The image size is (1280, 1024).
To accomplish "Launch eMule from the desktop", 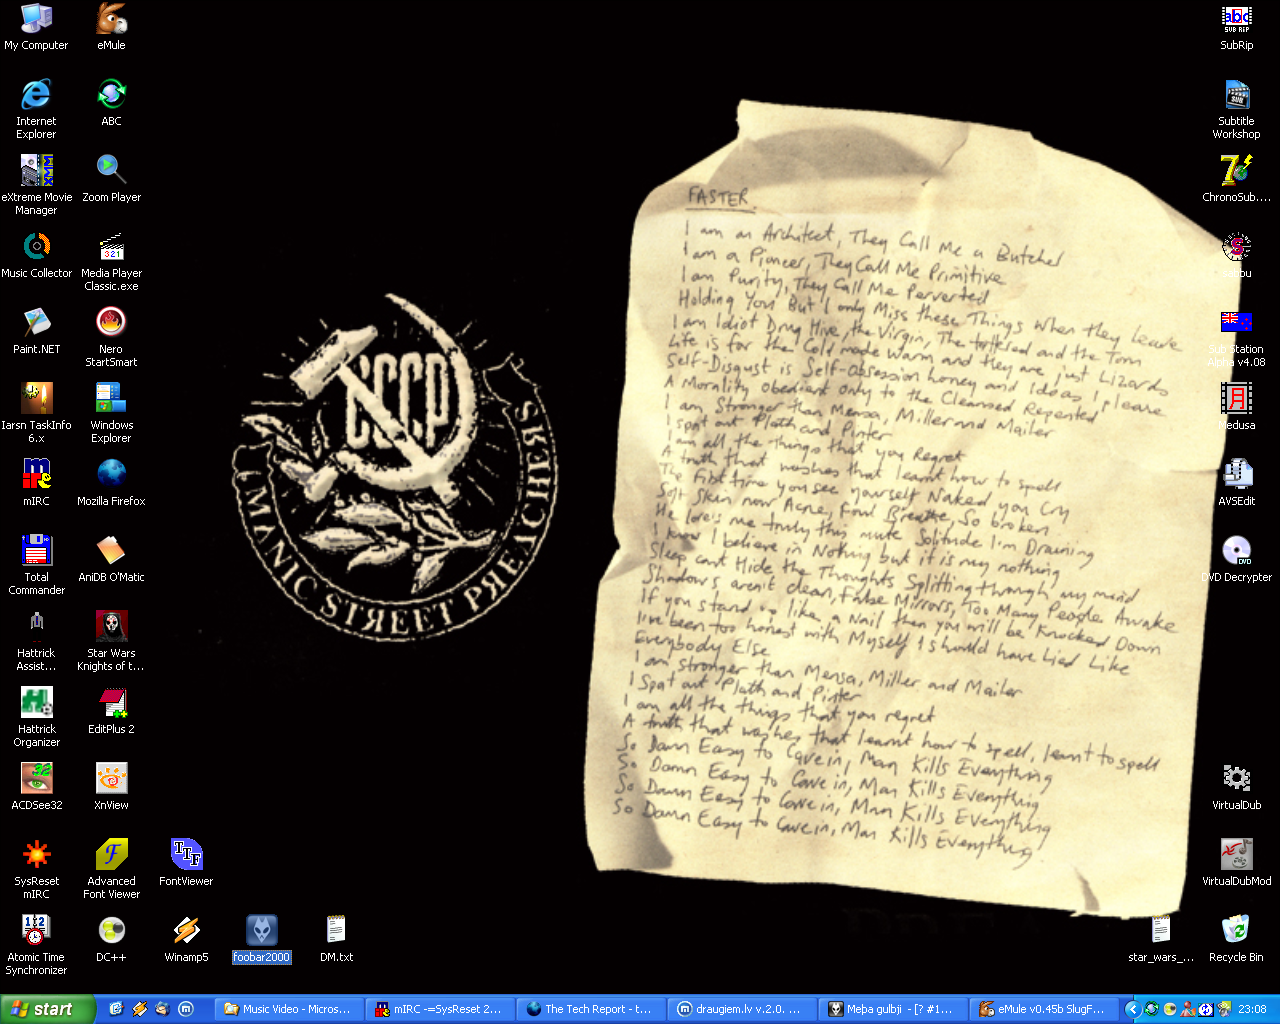I will coord(111,27).
